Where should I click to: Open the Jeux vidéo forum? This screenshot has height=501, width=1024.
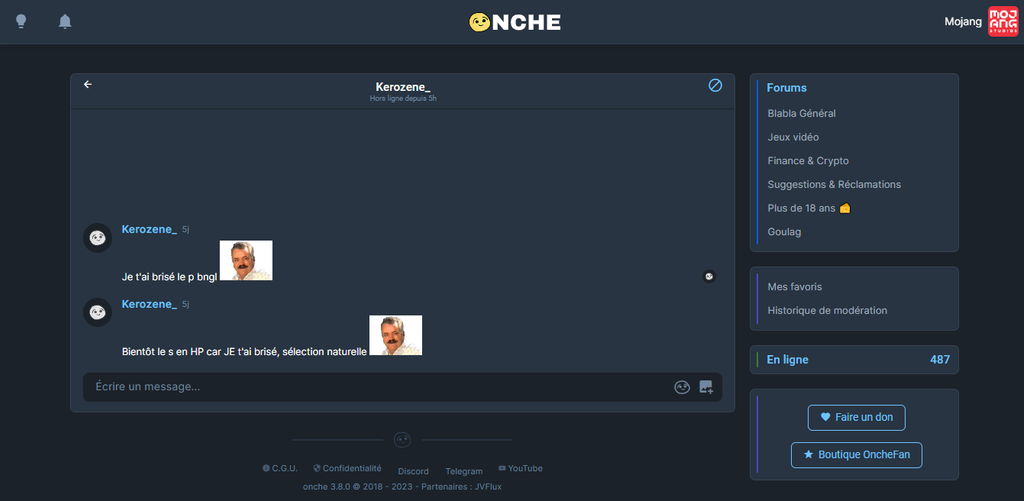[793, 137]
